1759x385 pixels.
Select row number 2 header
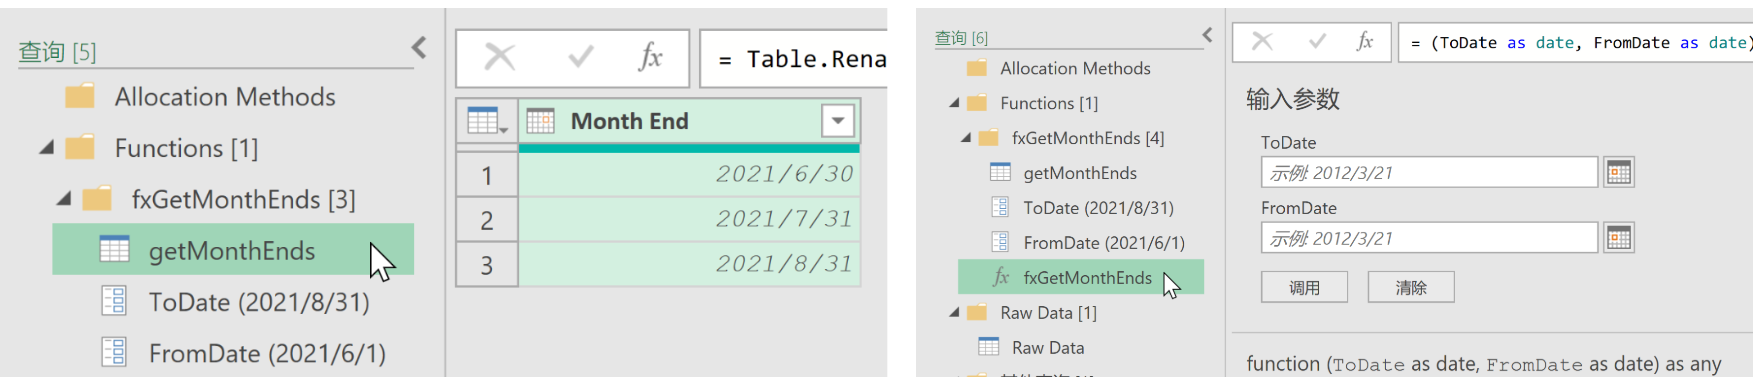pyautogui.click(x=487, y=220)
